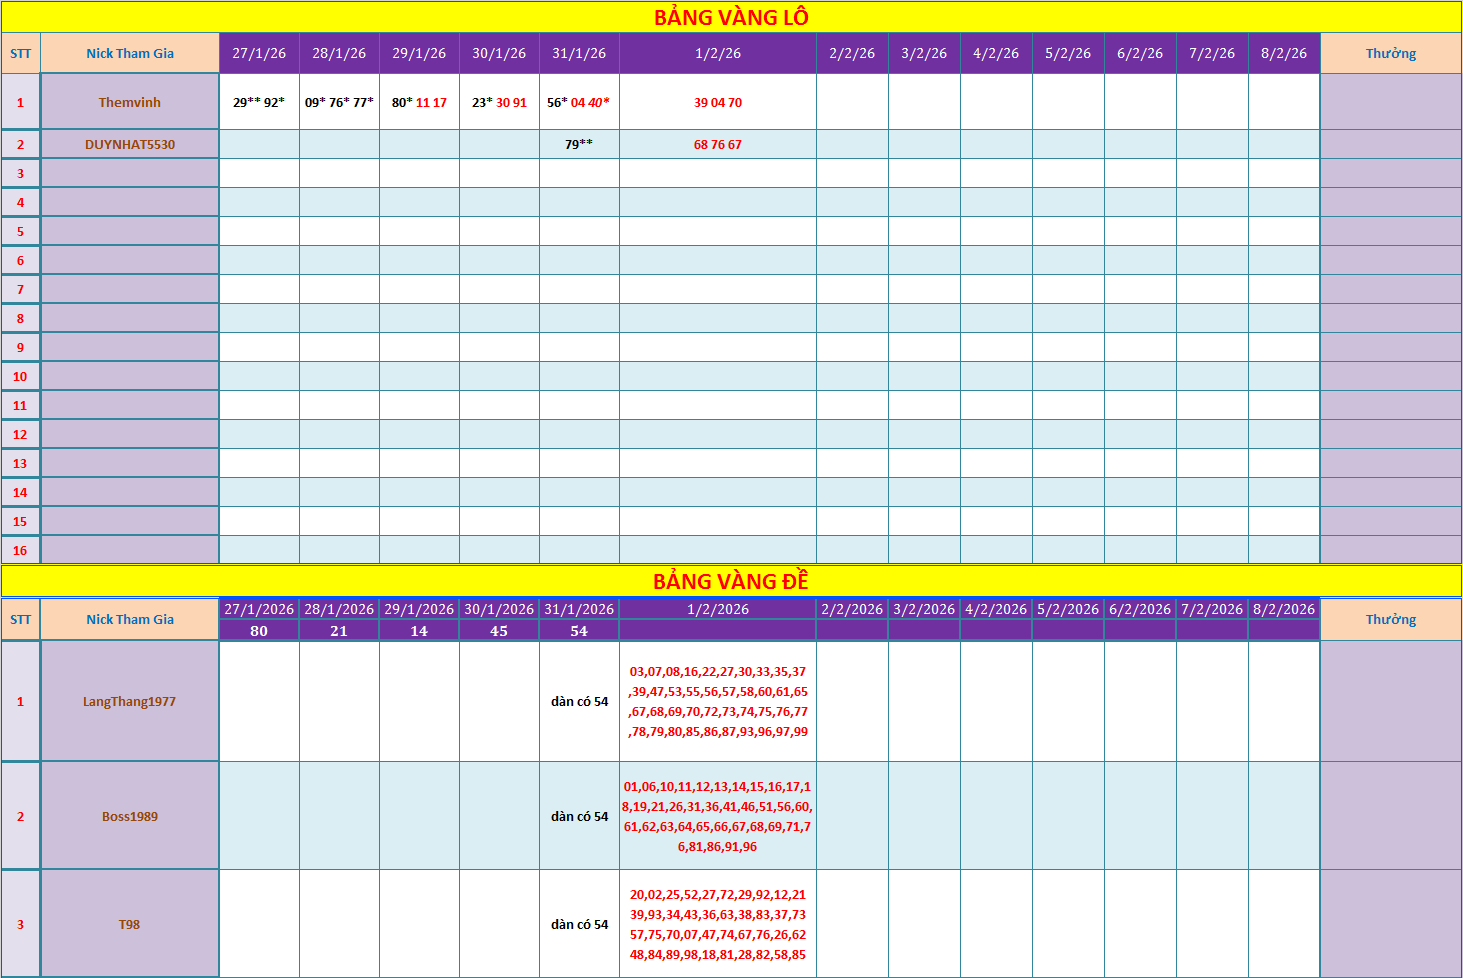Select the BẢNG VÀNG LÔ title banner
Screen dimensions: 1463x978
pyautogui.click(x=731, y=17)
